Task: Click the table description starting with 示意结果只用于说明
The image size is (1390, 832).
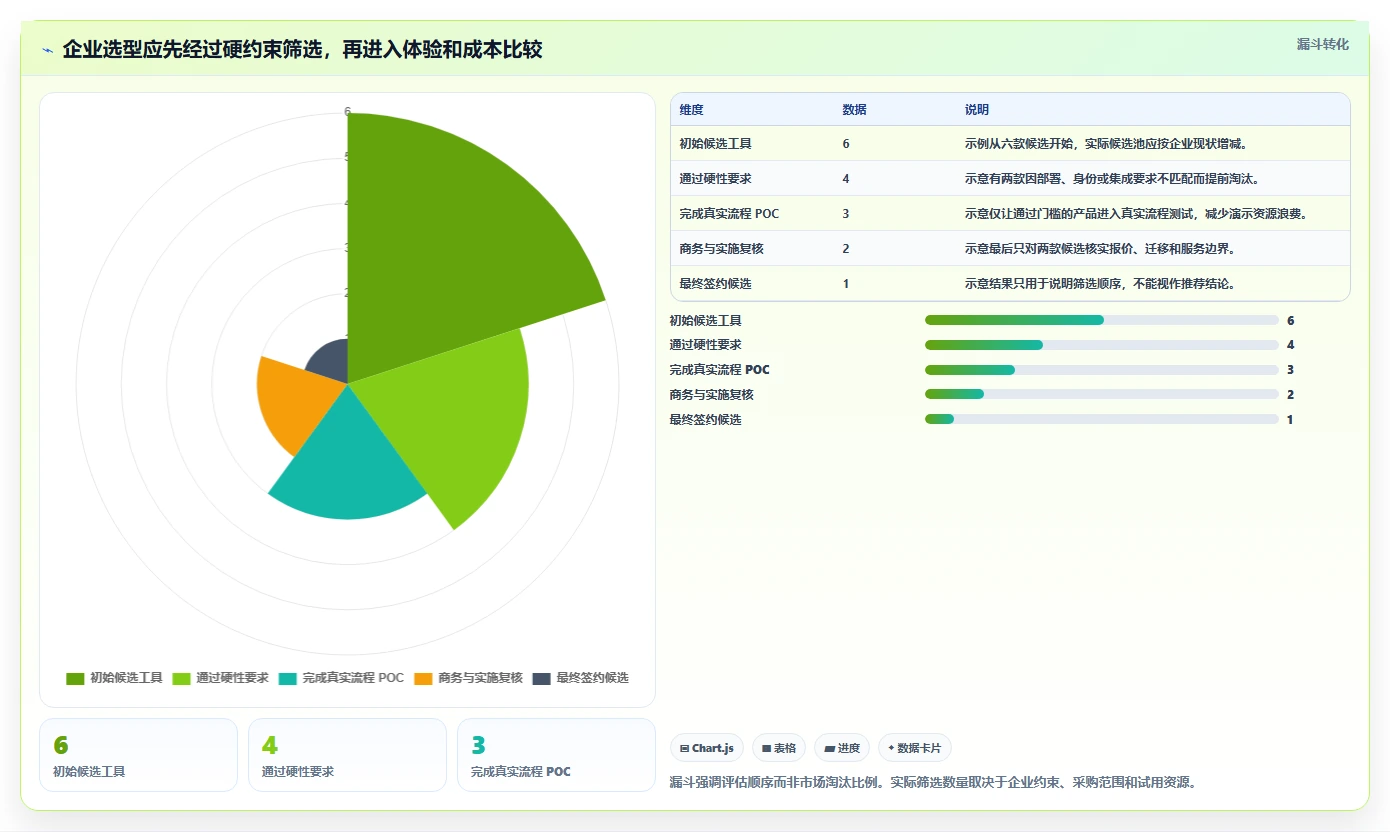Action: tap(1100, 284)
